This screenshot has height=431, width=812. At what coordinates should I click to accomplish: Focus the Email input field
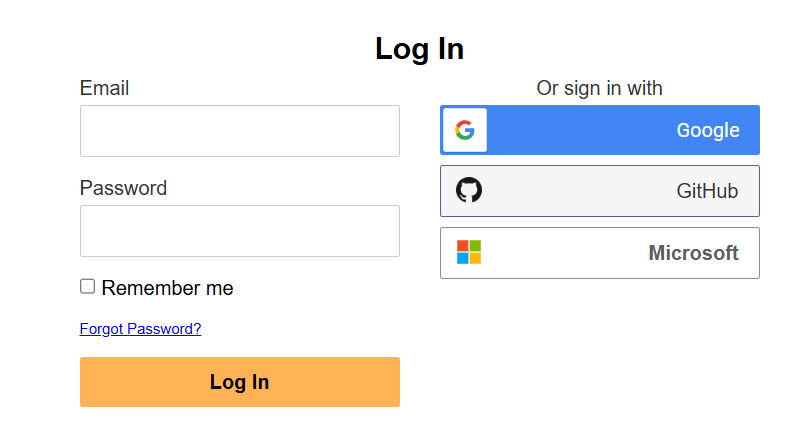pyautogui.click(x=240, y=131)
